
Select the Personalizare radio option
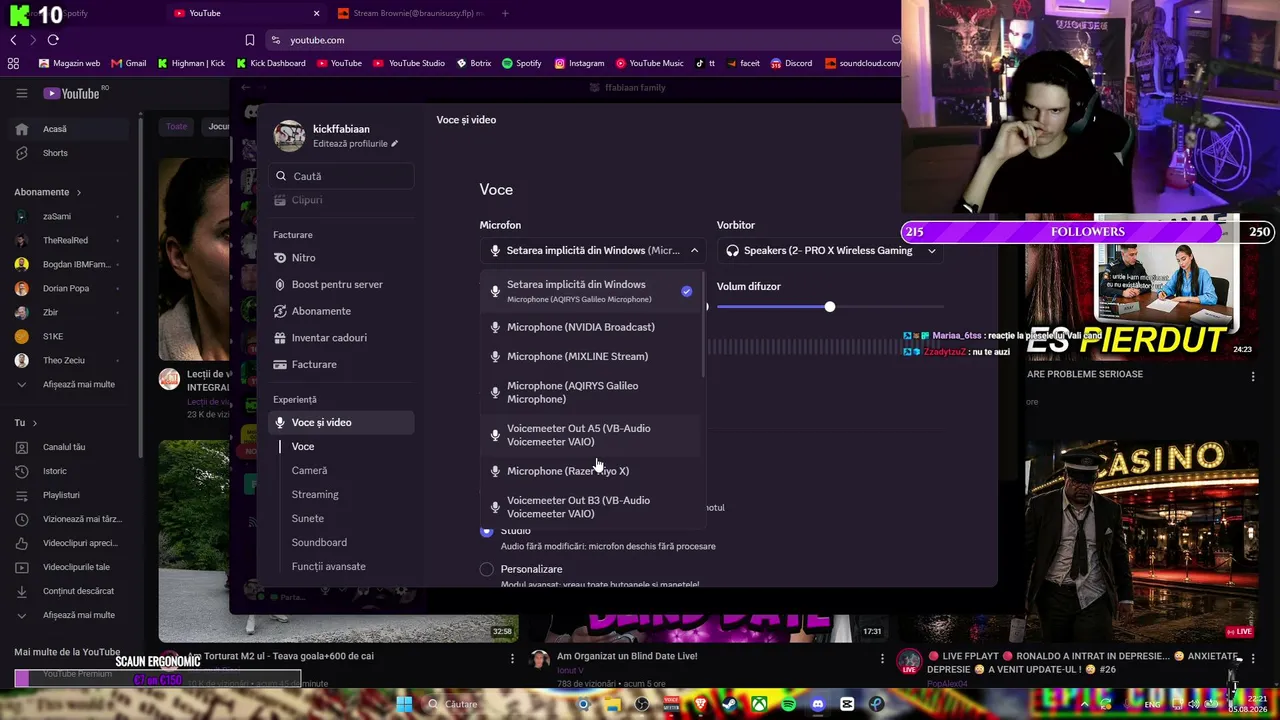click(487, 569)
